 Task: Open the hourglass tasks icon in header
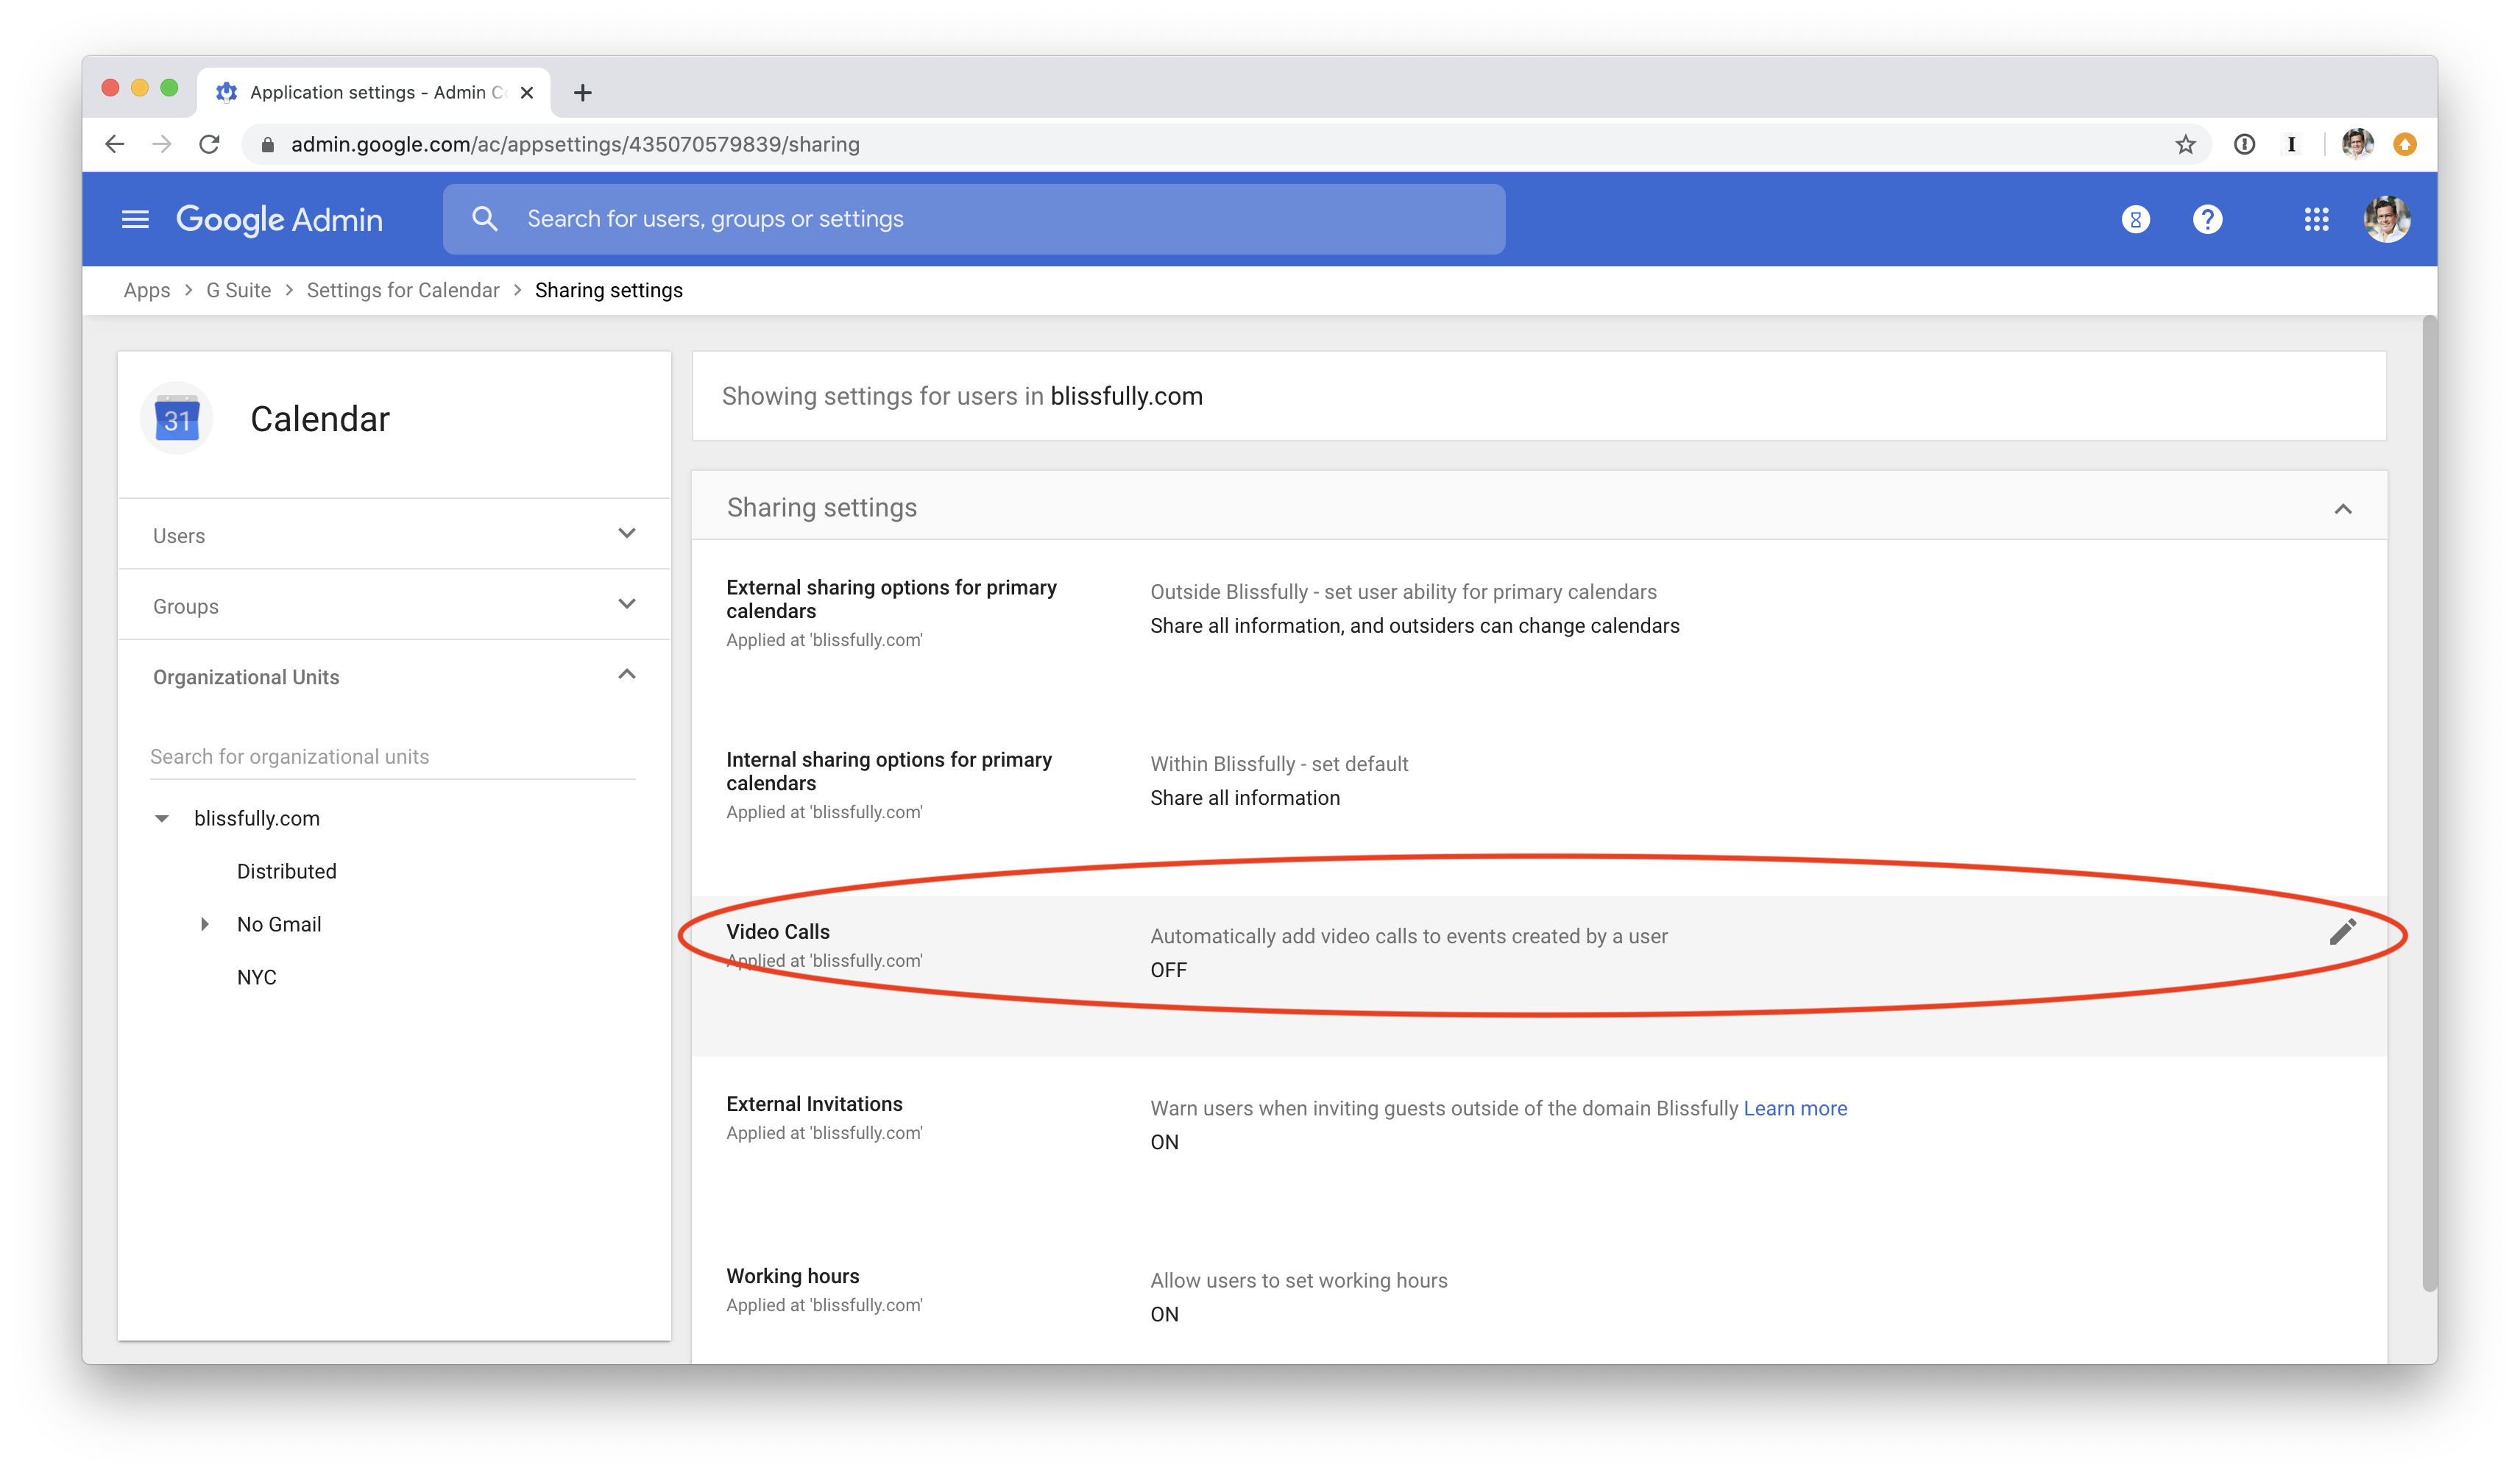click(x=2135, y=219)
